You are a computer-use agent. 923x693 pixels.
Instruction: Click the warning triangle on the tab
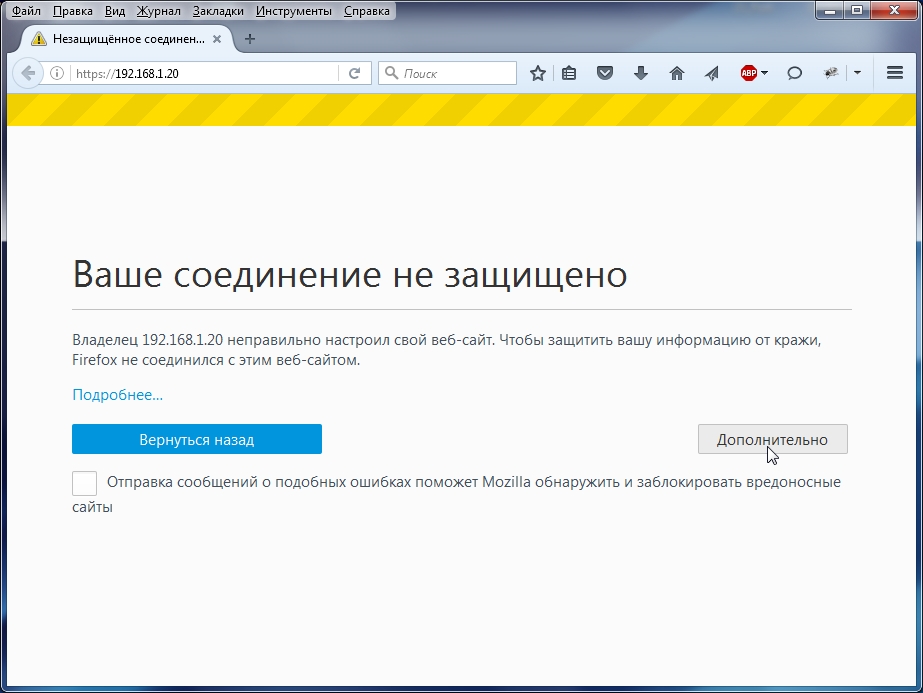coord(39,39)
